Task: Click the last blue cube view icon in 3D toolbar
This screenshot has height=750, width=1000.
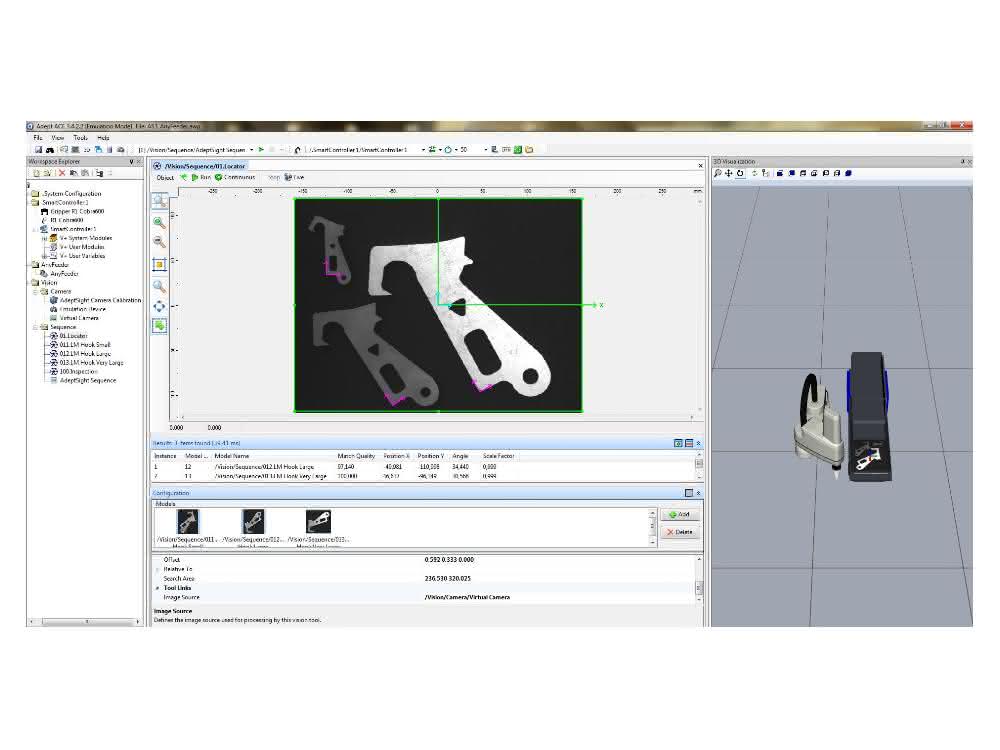Action: click(848, 173)
